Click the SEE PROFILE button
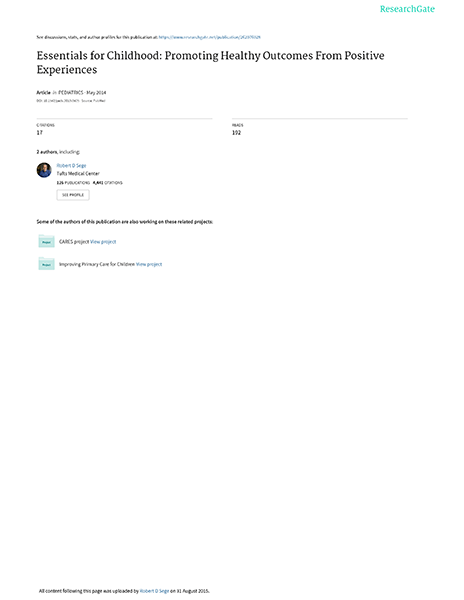Screen dimensions: 464x600 pyautogui.click(x=73, y=195)
